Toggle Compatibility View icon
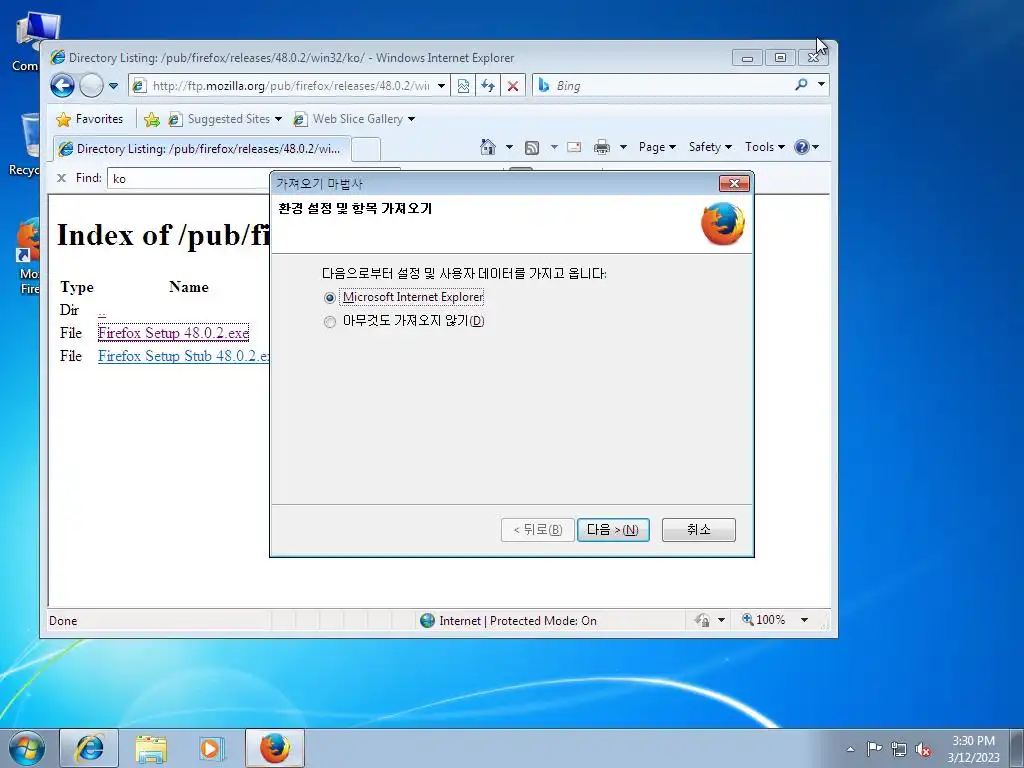 463,86
